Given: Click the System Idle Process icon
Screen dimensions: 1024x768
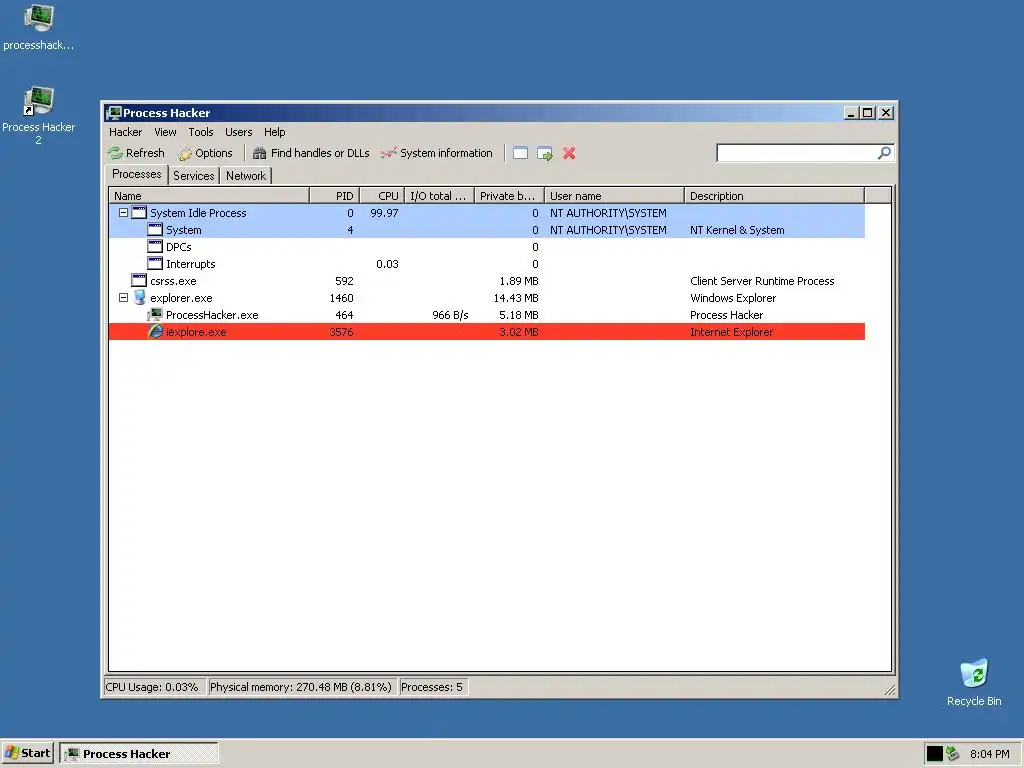Looking at the screenshot, I should point(139,213).
